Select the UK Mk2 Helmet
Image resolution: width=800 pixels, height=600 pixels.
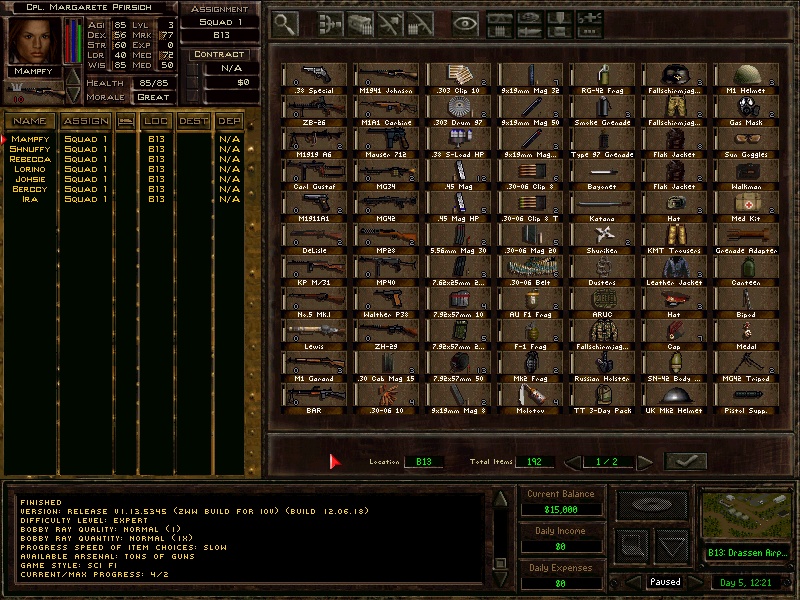pyautogui.click(x=674, y=399)
